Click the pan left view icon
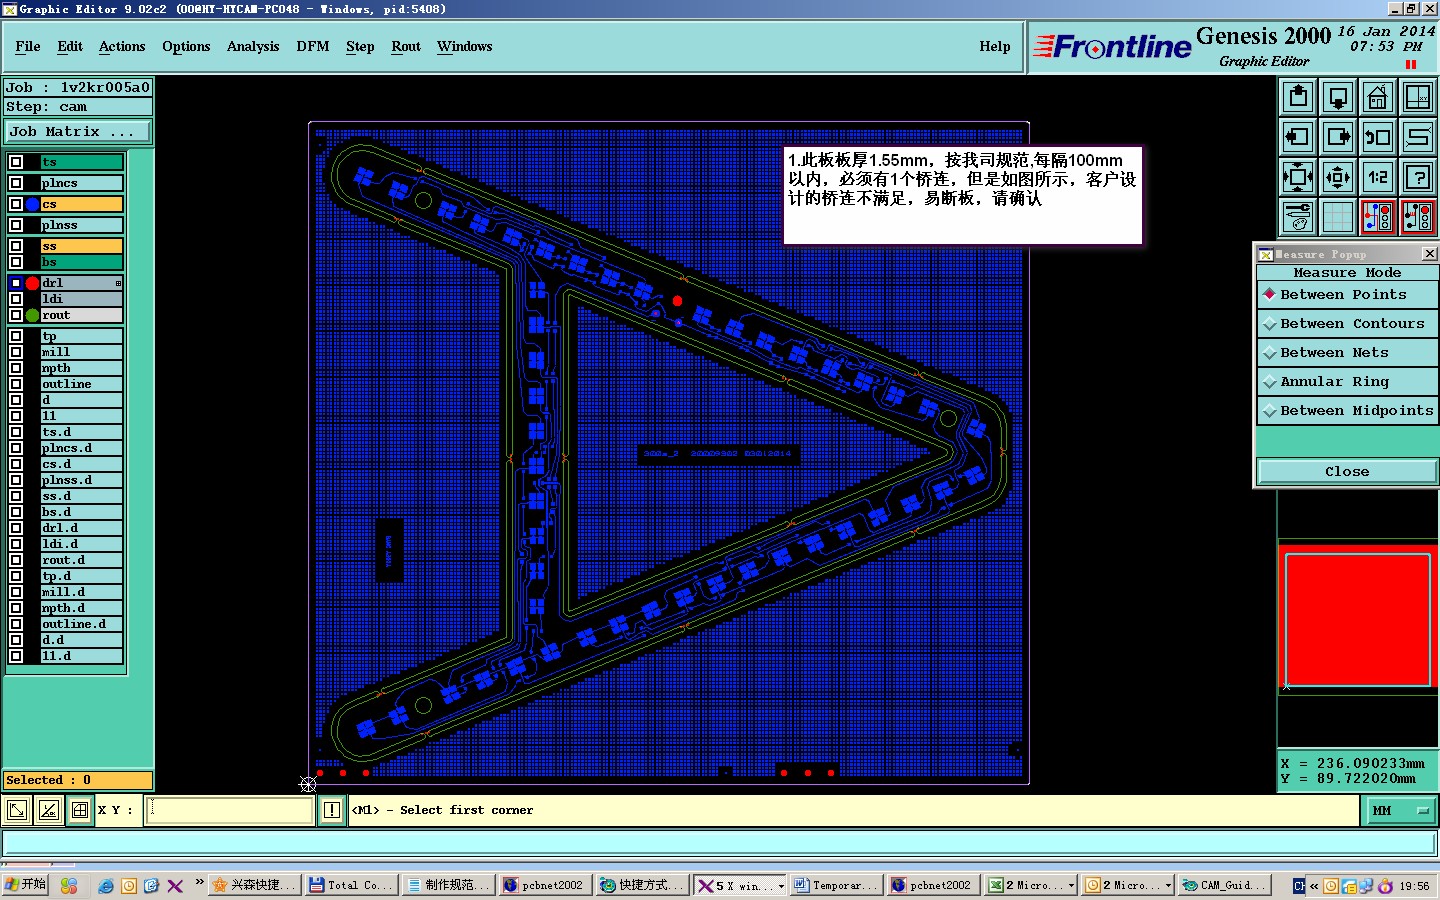1440x900 pixels. pyautogui.click(x=1298, y=137)
